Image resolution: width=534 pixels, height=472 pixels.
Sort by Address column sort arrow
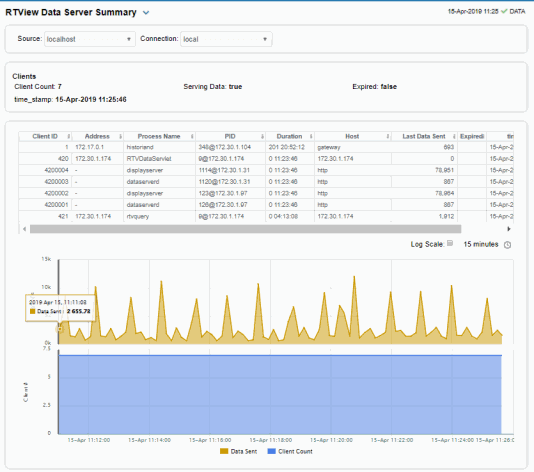[x=120, y=137]
